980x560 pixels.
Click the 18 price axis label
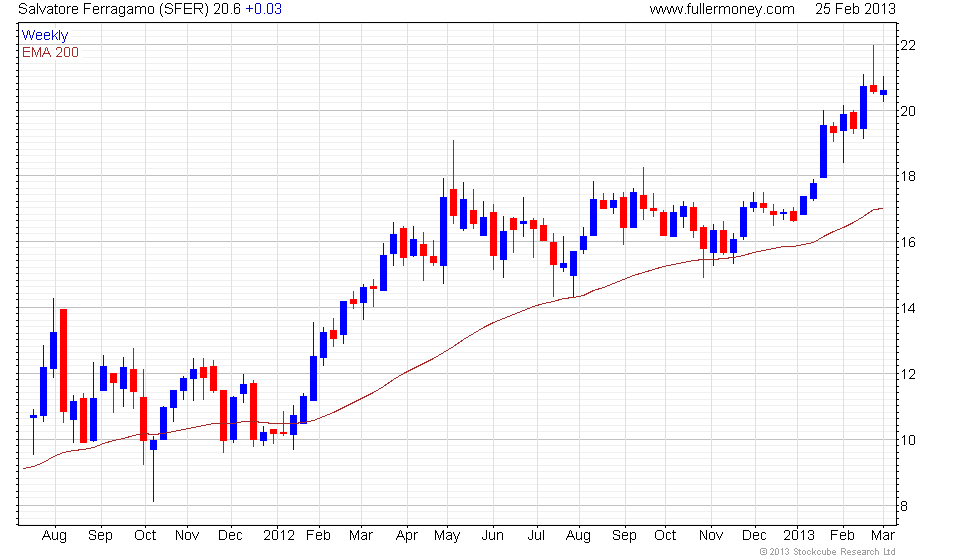click(908, 176)
